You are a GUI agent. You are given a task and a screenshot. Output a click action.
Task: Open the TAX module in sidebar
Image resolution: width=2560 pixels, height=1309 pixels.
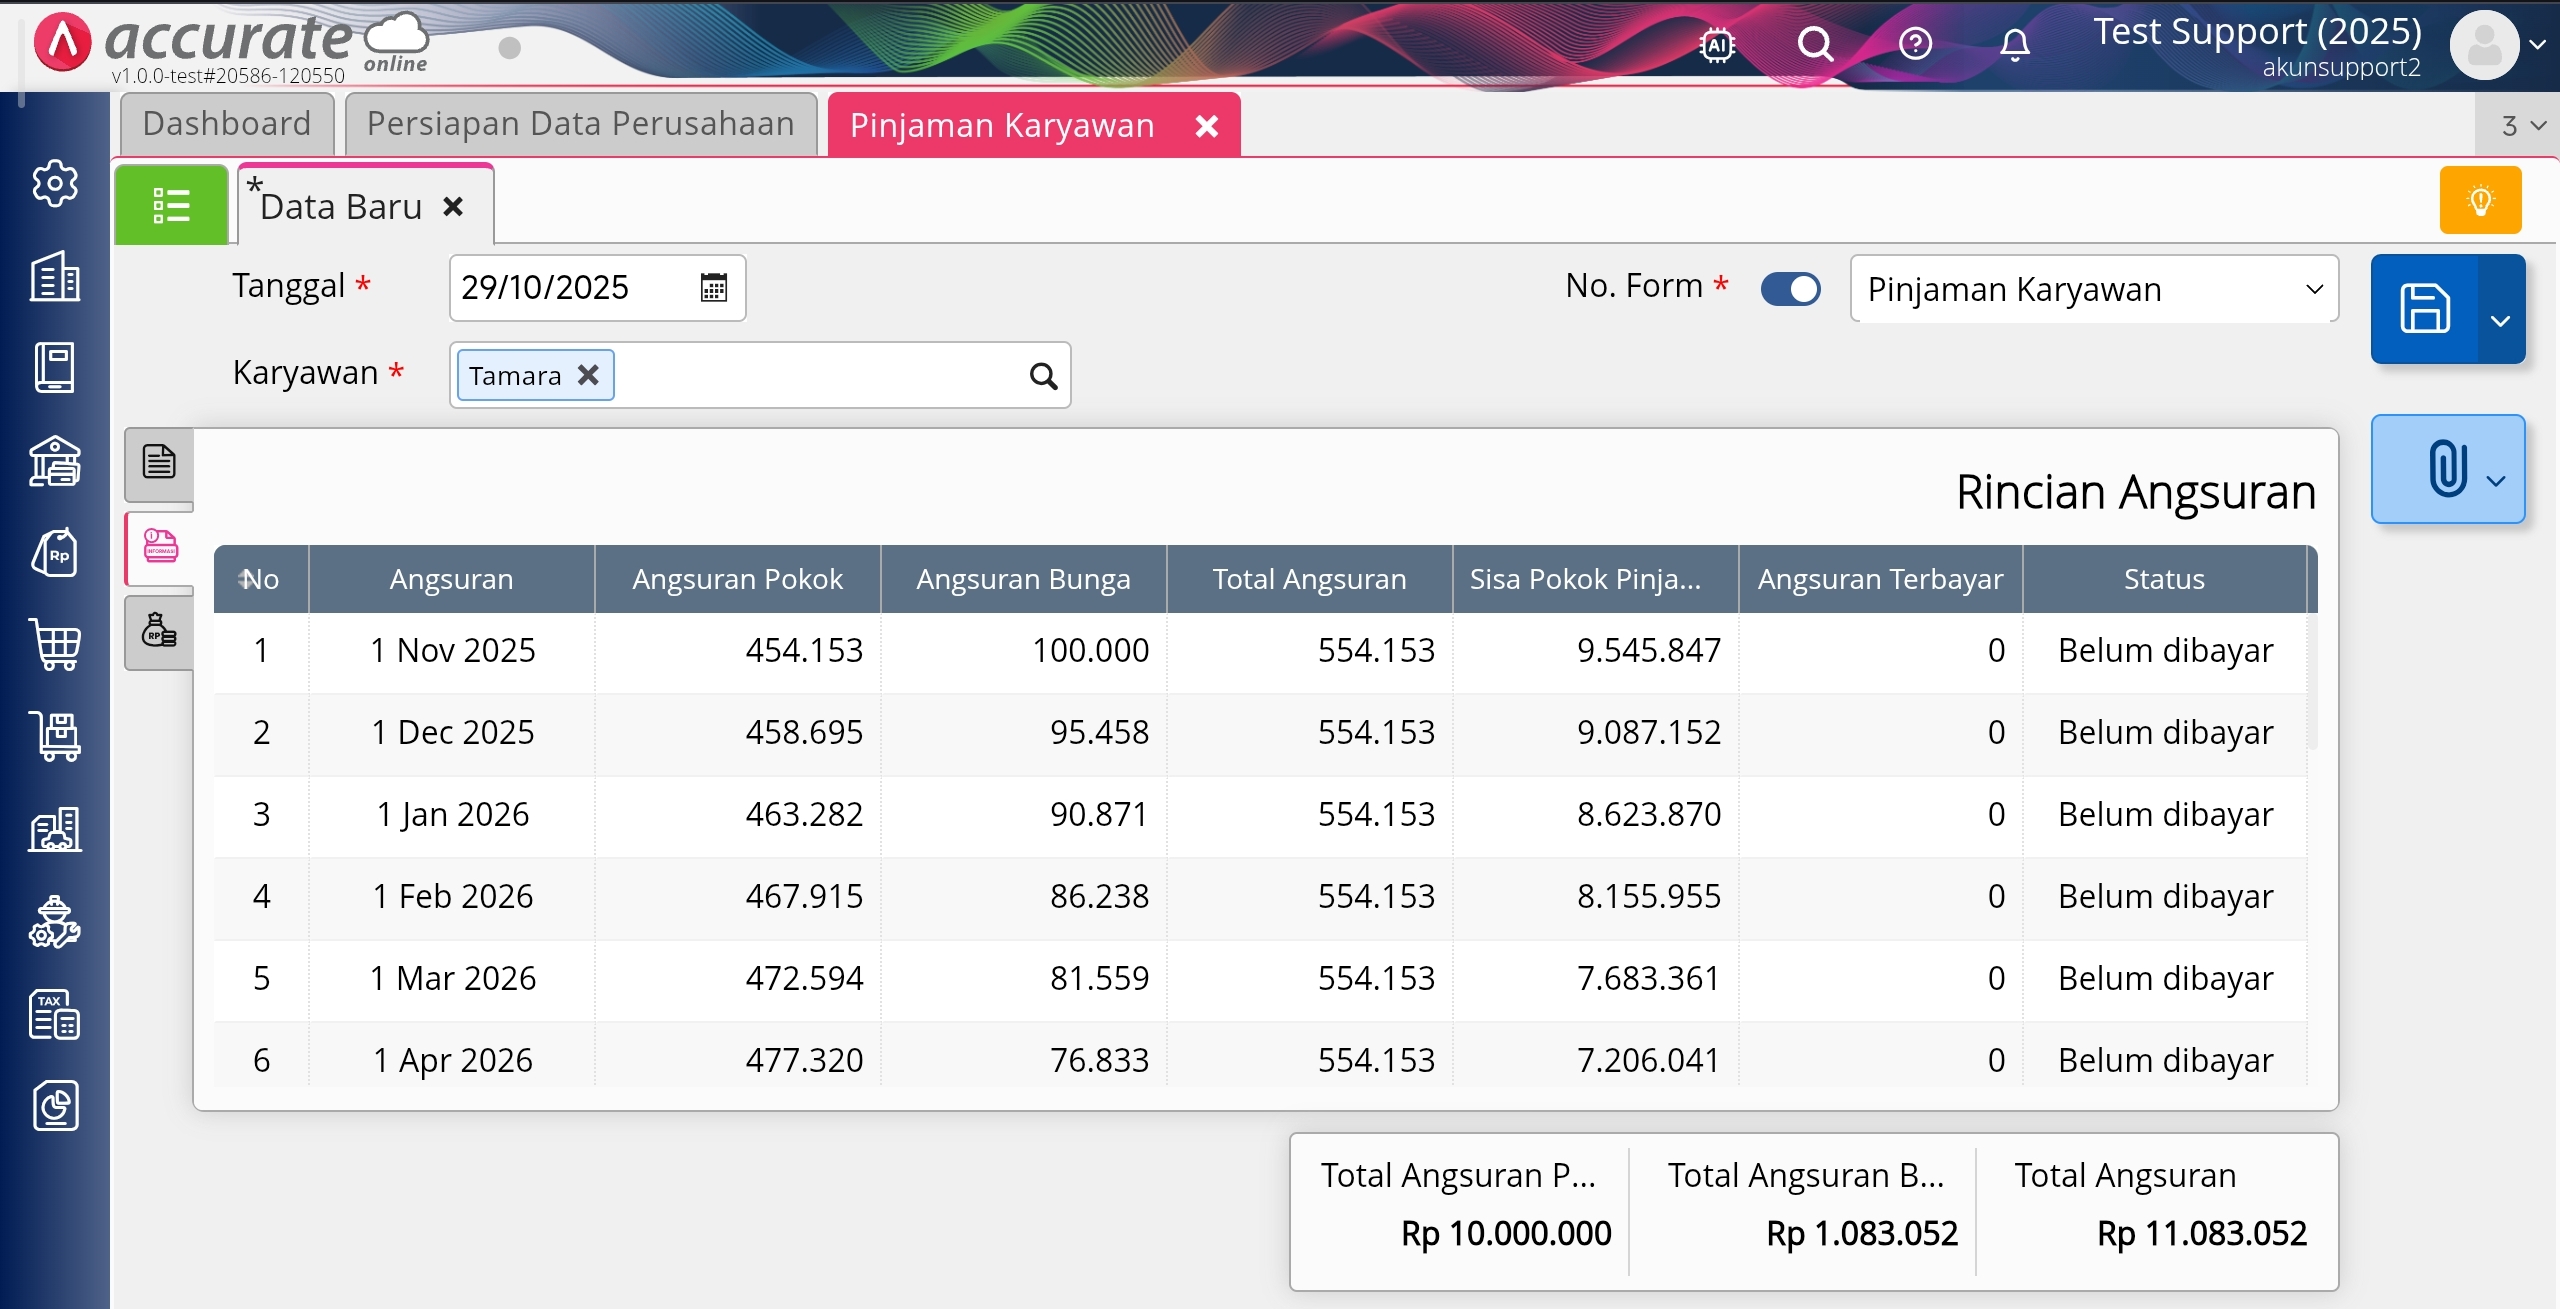pyautogui.click(x=55, y=1015)
